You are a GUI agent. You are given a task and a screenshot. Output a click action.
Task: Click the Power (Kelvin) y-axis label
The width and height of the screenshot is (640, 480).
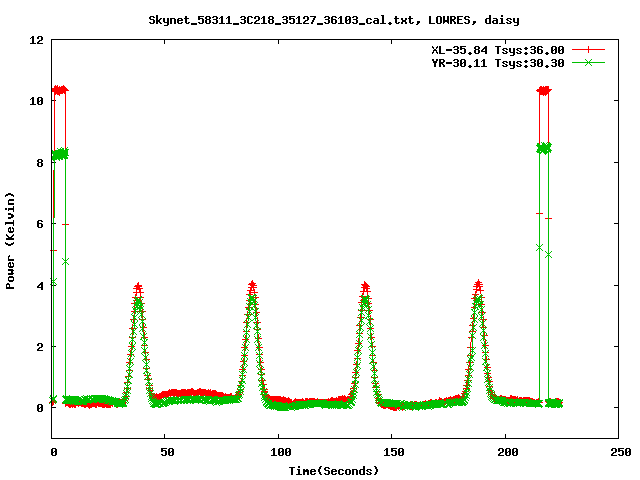tap(11, 239)
